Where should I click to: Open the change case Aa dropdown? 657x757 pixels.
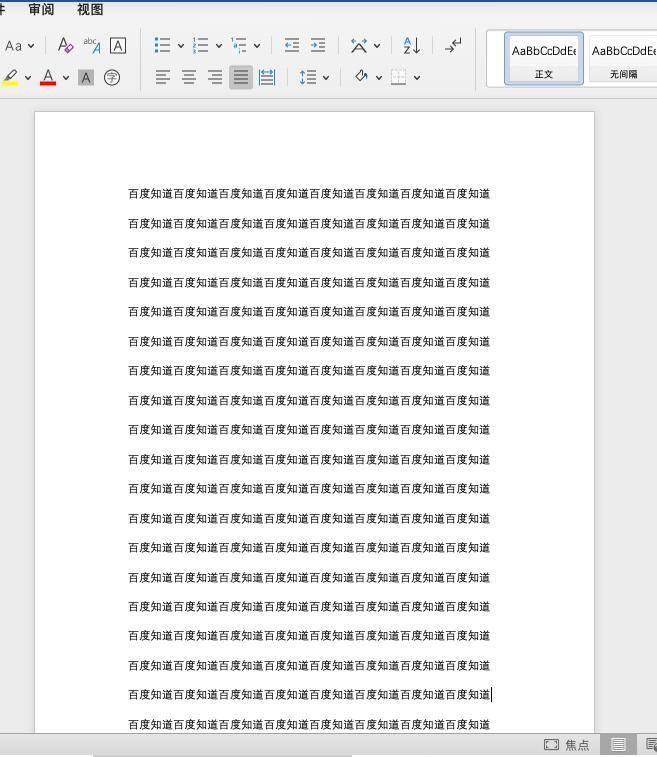[x=19, y=45]
